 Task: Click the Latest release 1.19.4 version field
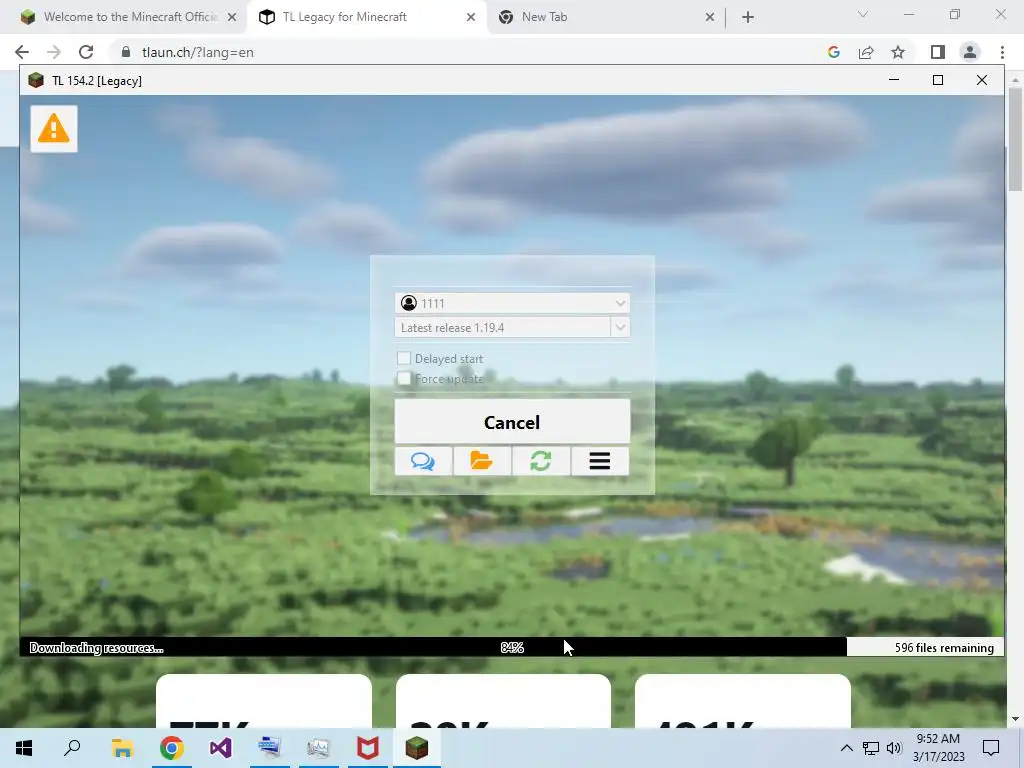[503, 327]
